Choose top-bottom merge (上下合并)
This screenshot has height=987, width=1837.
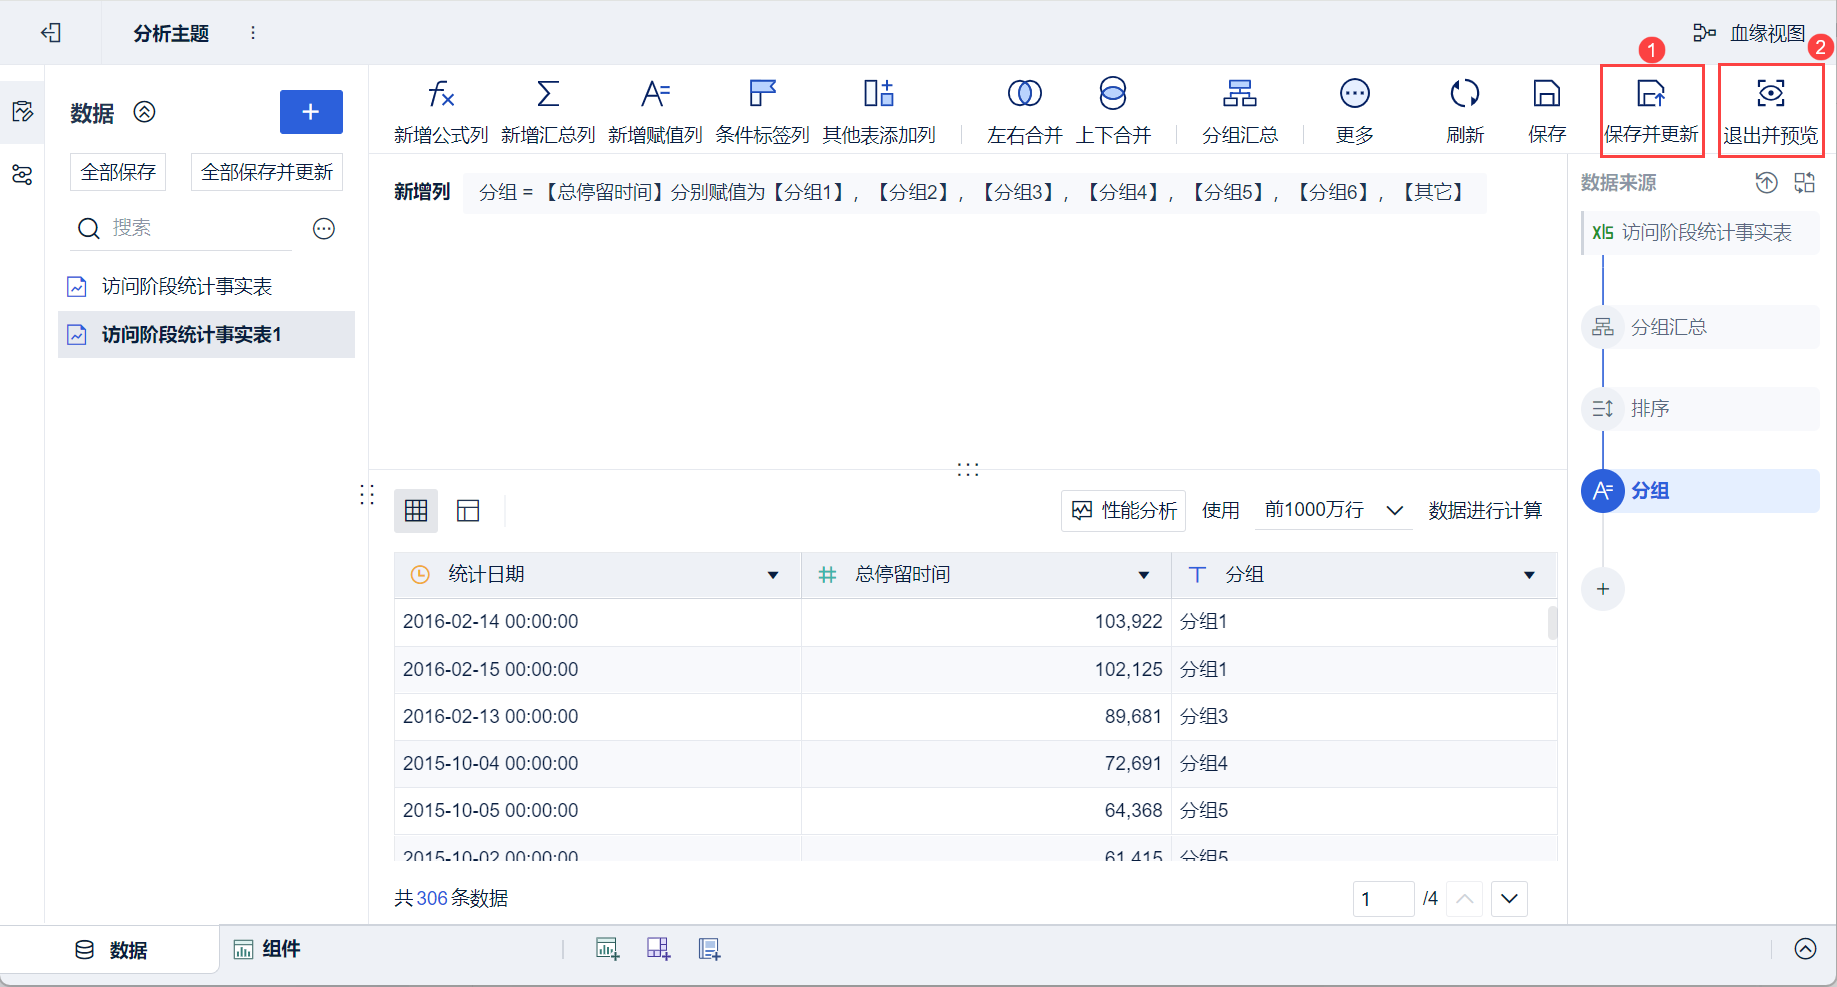tap(1113, 112)
